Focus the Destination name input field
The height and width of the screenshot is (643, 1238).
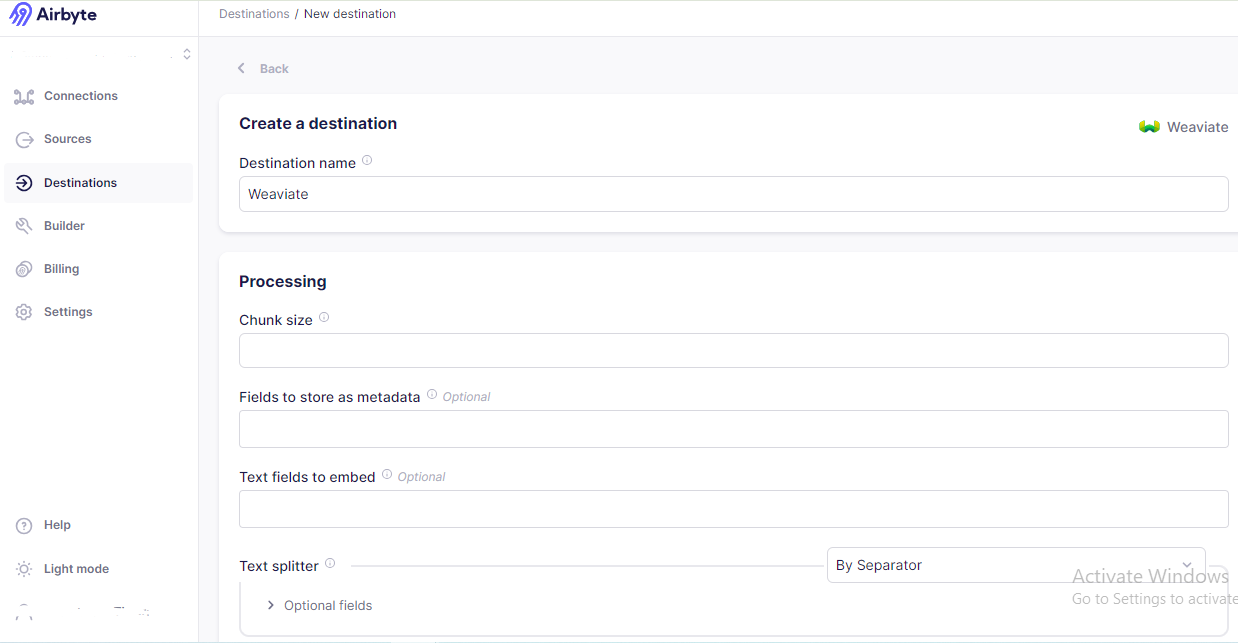pos(733,194)
